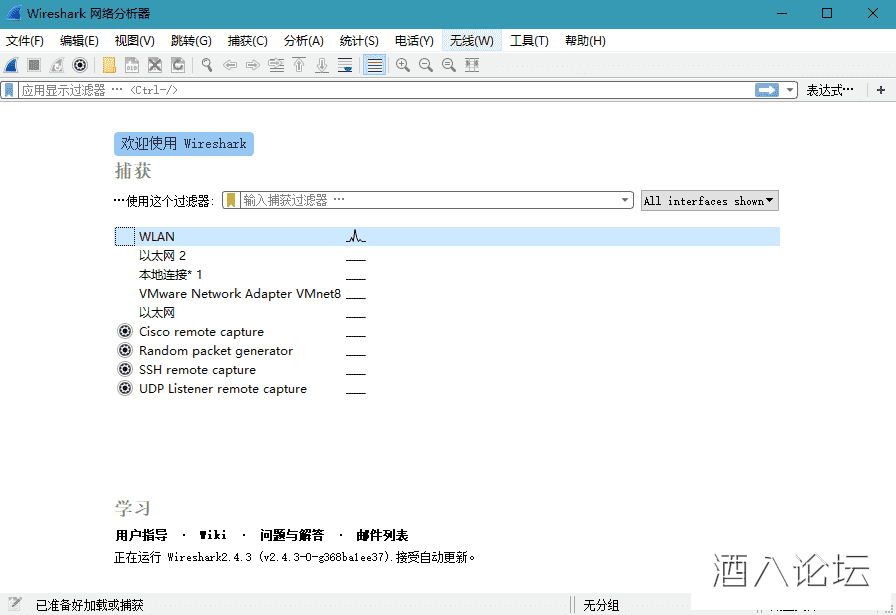This screenshot has width=896, height=615.
Task: Toggle the colorize packet list button
Action: 374,65
